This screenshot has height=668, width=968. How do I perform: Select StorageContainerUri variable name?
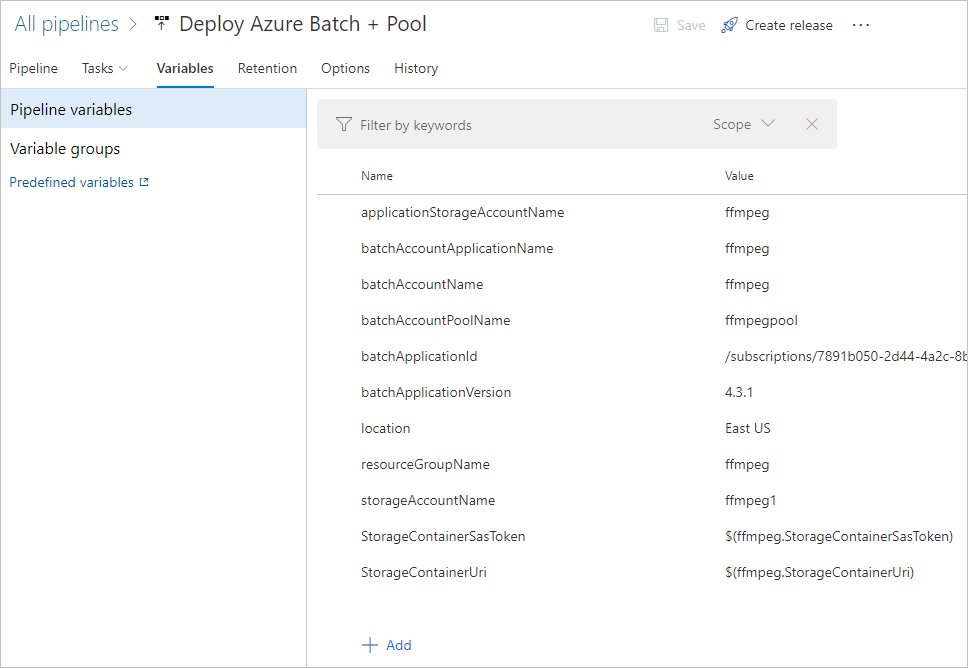coord(424,572)
